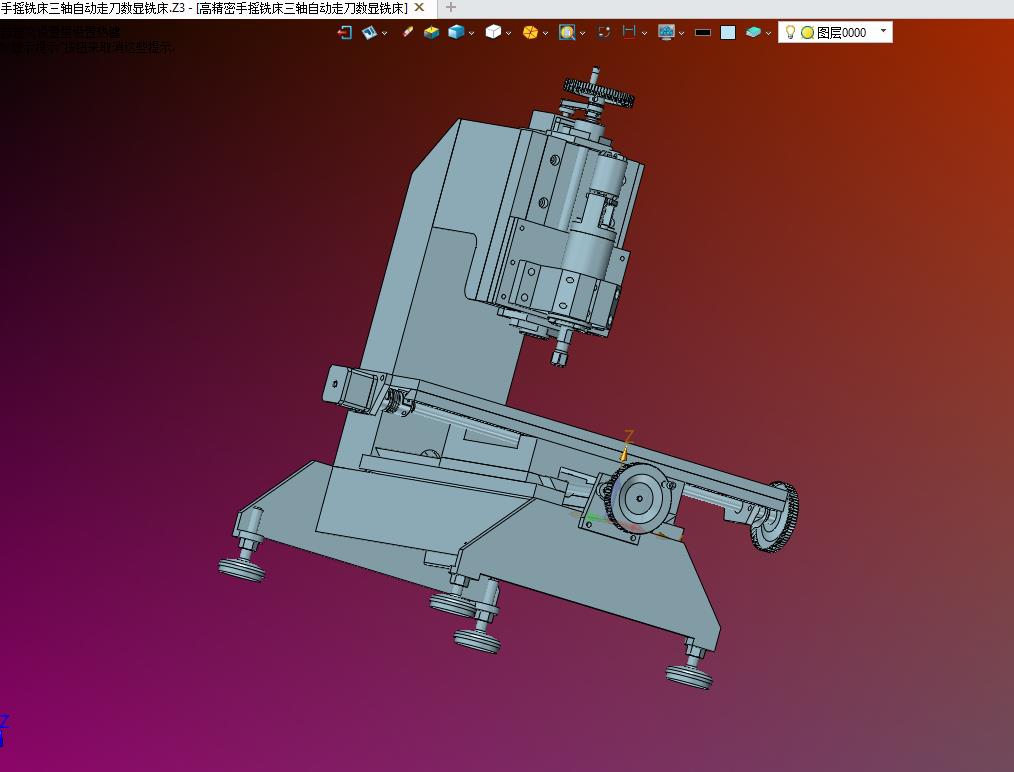Click the light blue color swatch
This screenshot has width=1014, height=772.
[x=728, y=32]
